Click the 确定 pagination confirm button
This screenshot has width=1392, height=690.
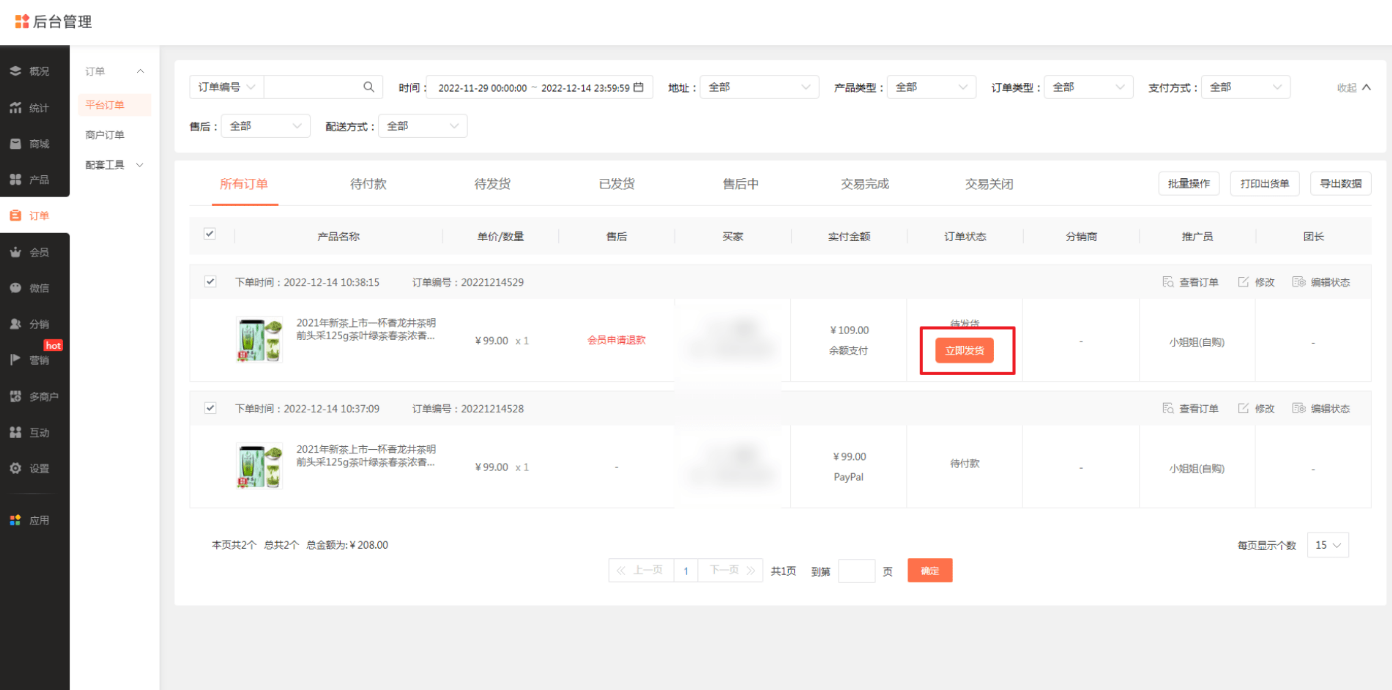pos(930,570)
